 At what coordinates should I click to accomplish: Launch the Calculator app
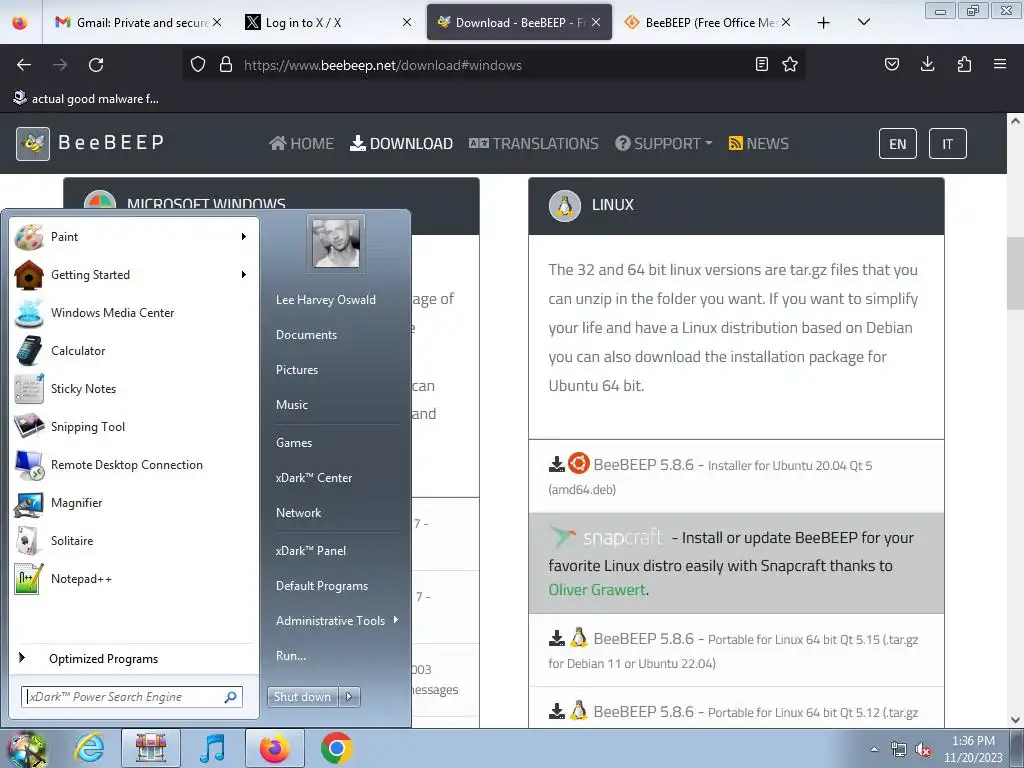[133, 351]
